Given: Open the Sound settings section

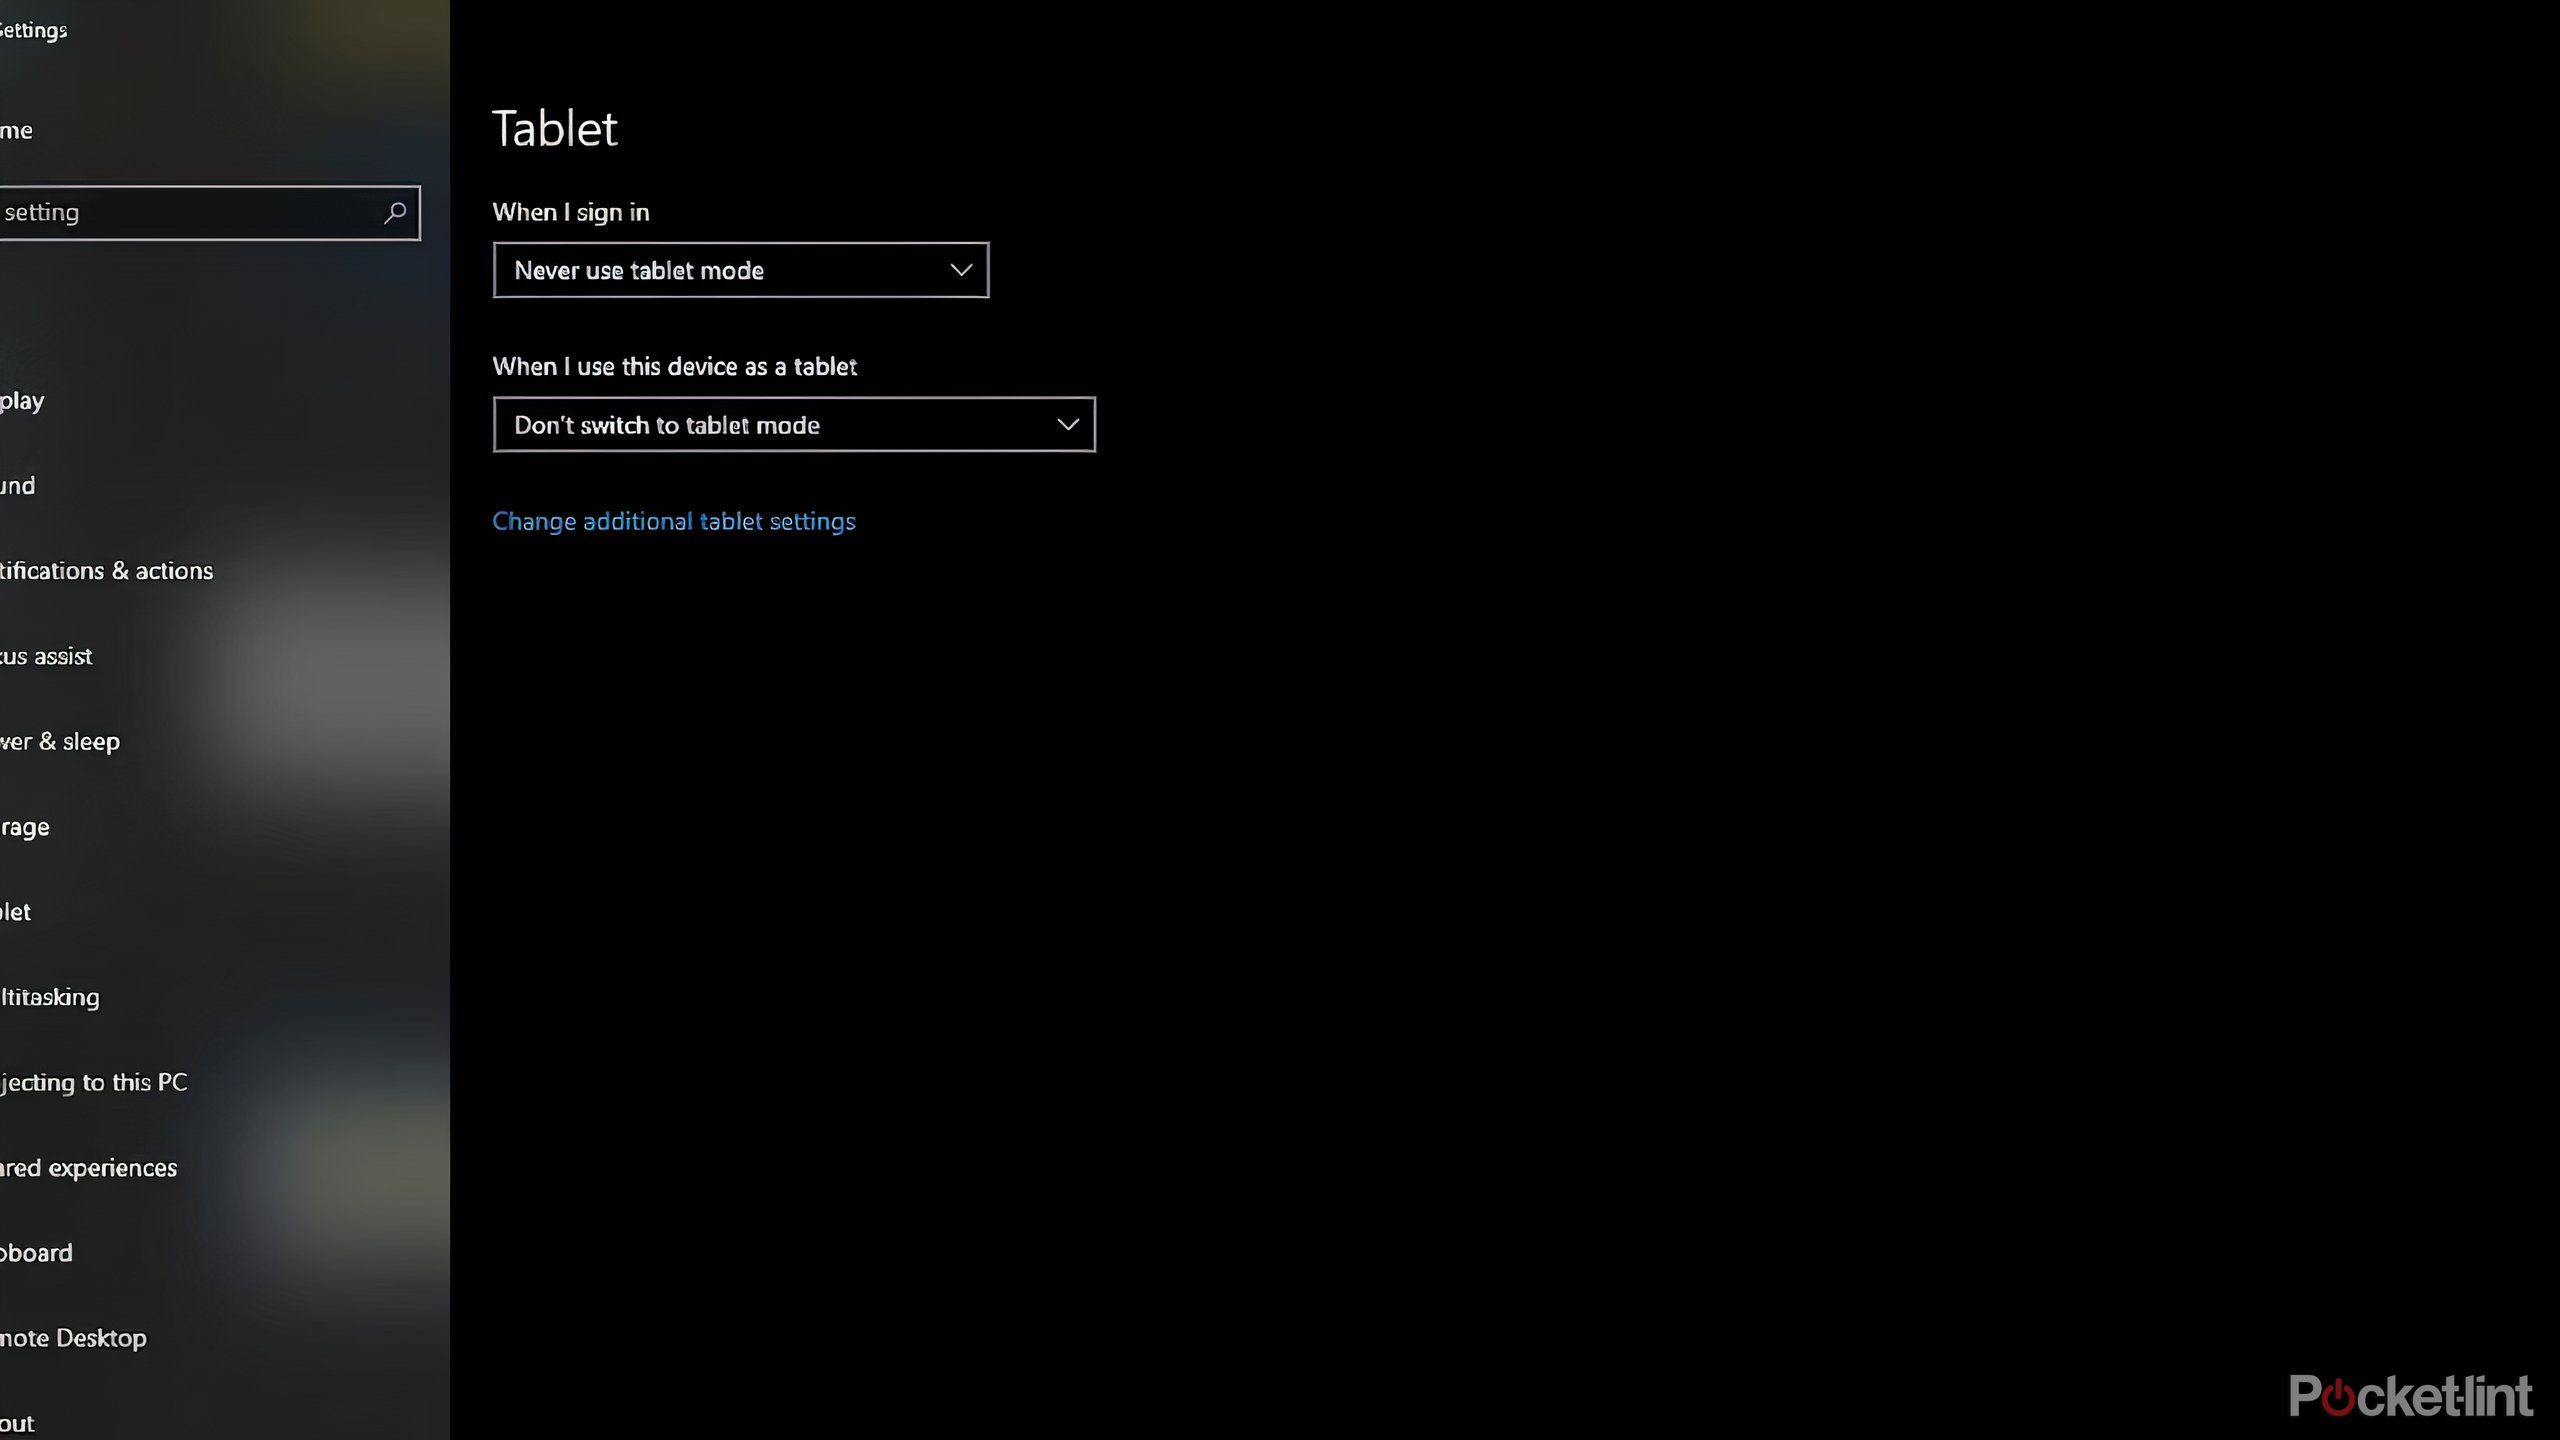Looking at the screenshot, I should tap(18, 484).
